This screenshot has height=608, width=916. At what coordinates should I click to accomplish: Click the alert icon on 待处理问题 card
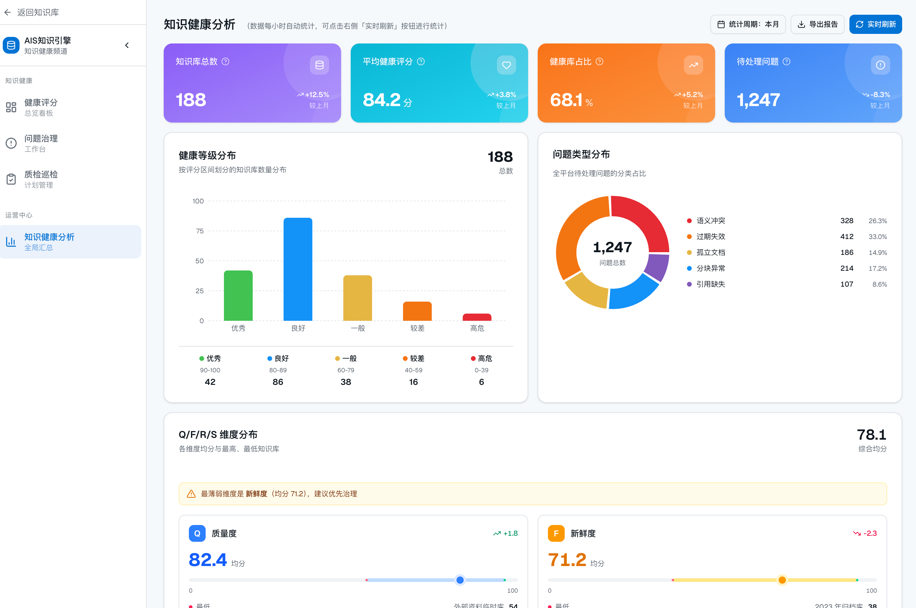pyautogui.click(x=880, y=65)
